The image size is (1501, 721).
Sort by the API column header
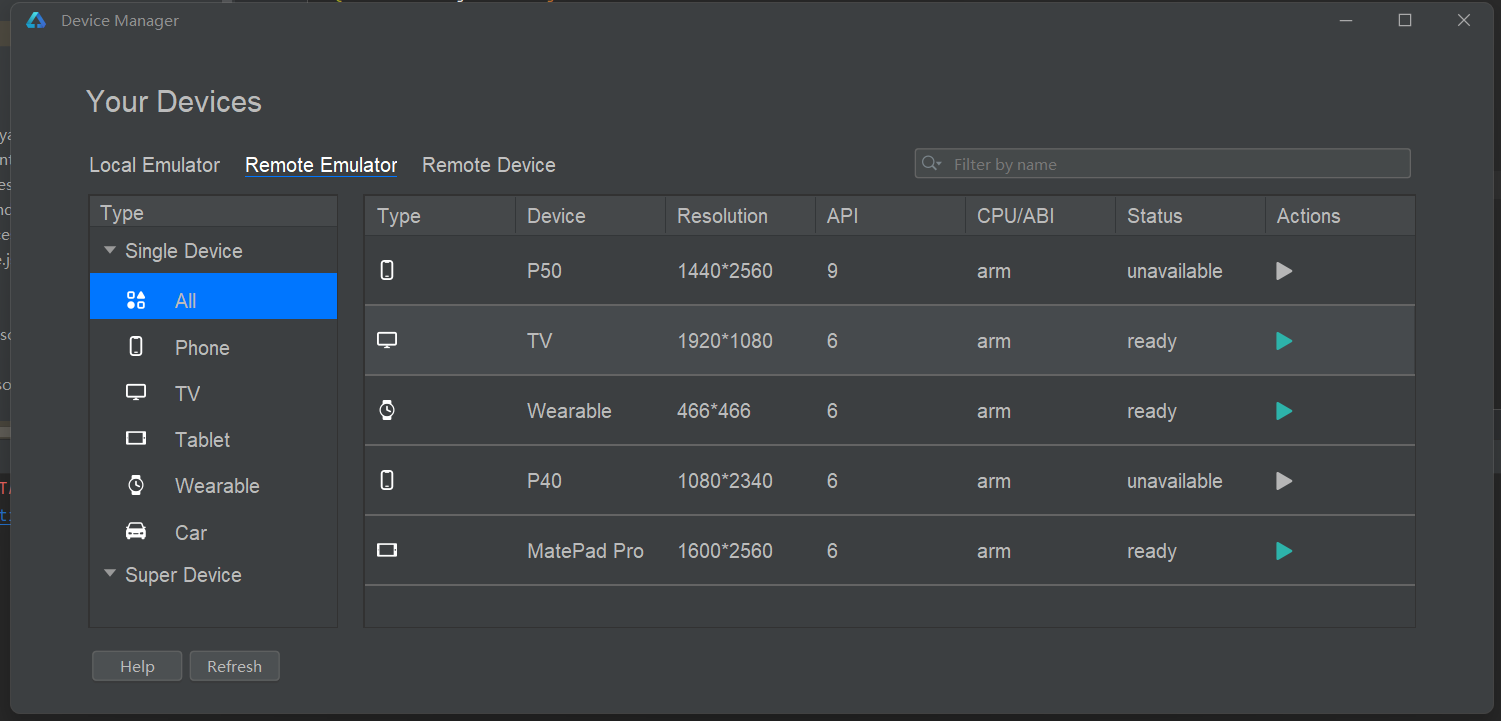coord(890,216)
